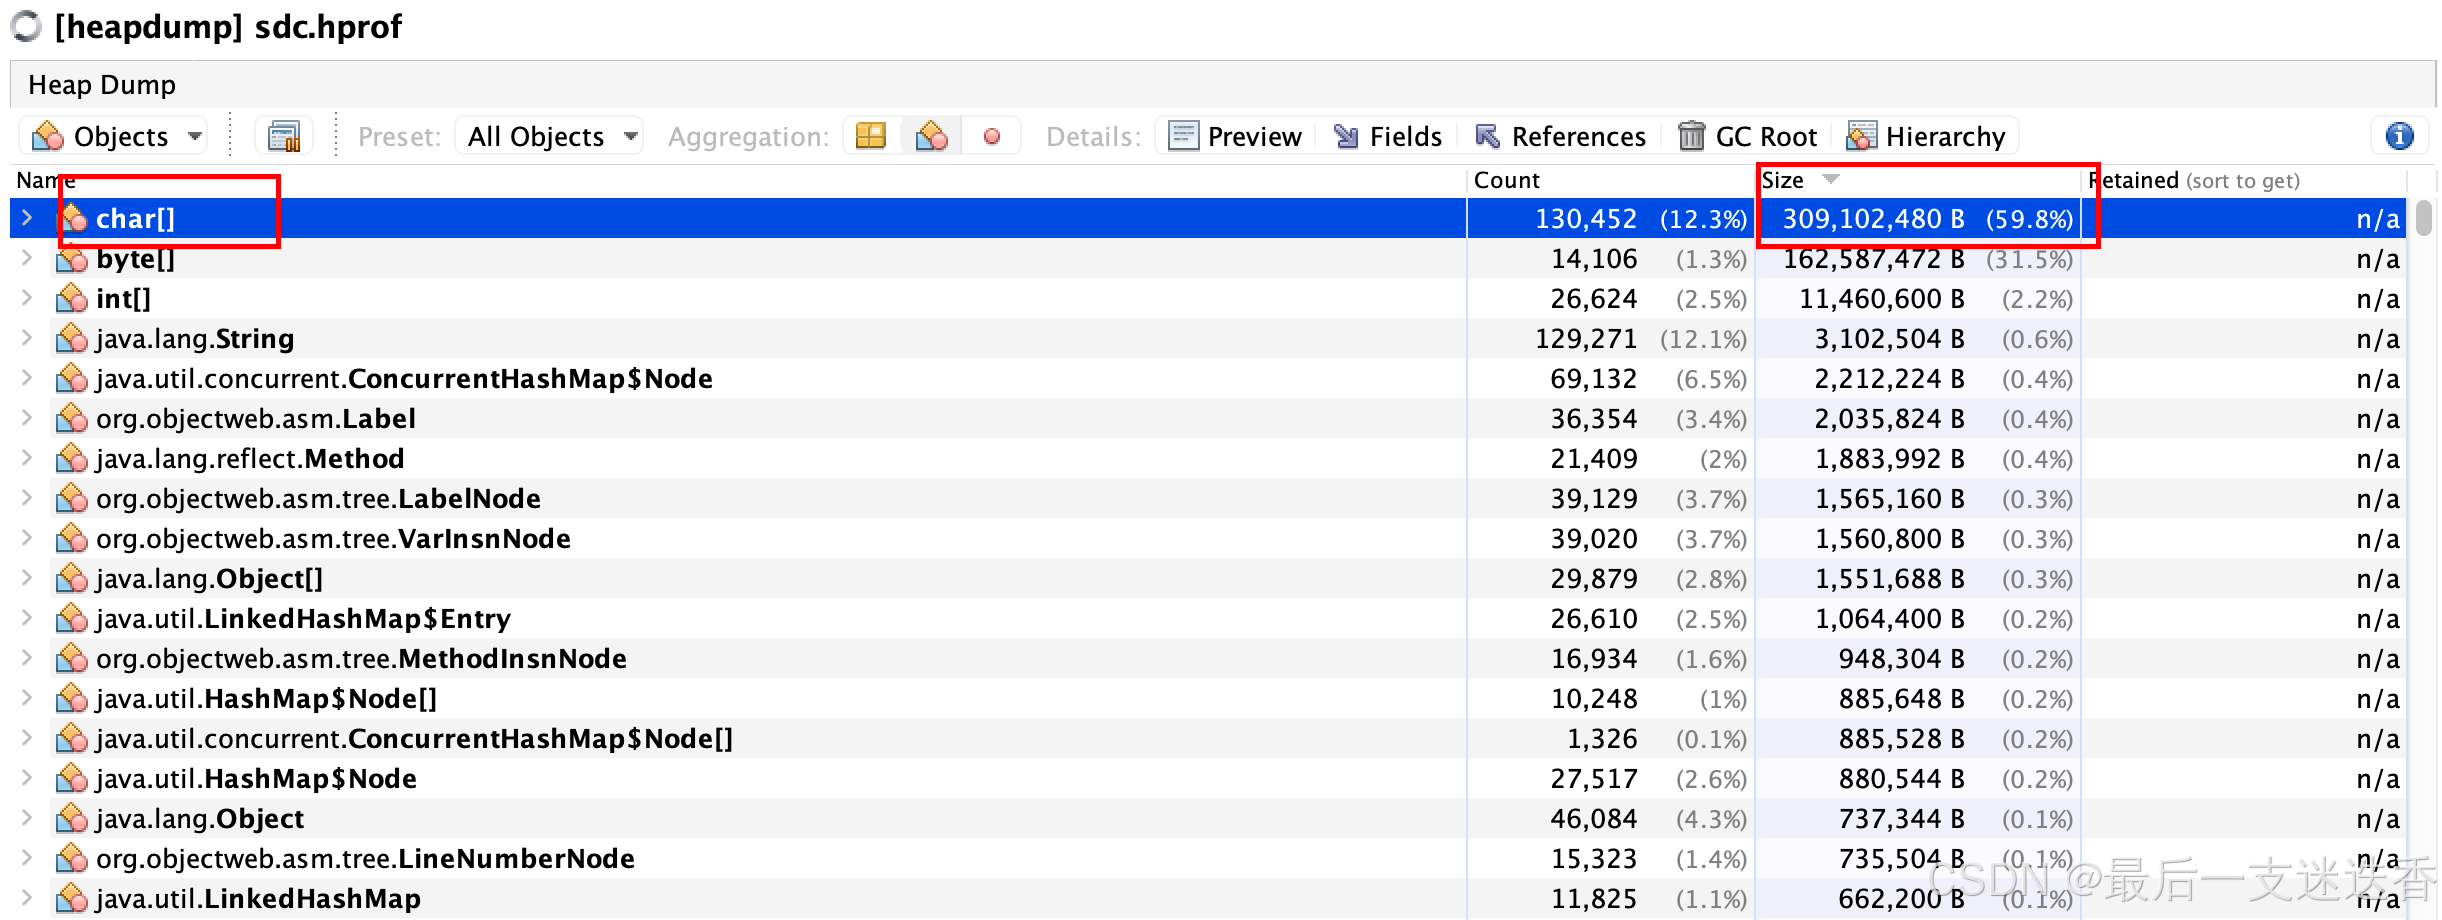Screen dimensions: 2442x920
Task: Click the java.util.LinkedHashMap class icon
Action: (x=72, y=898)
